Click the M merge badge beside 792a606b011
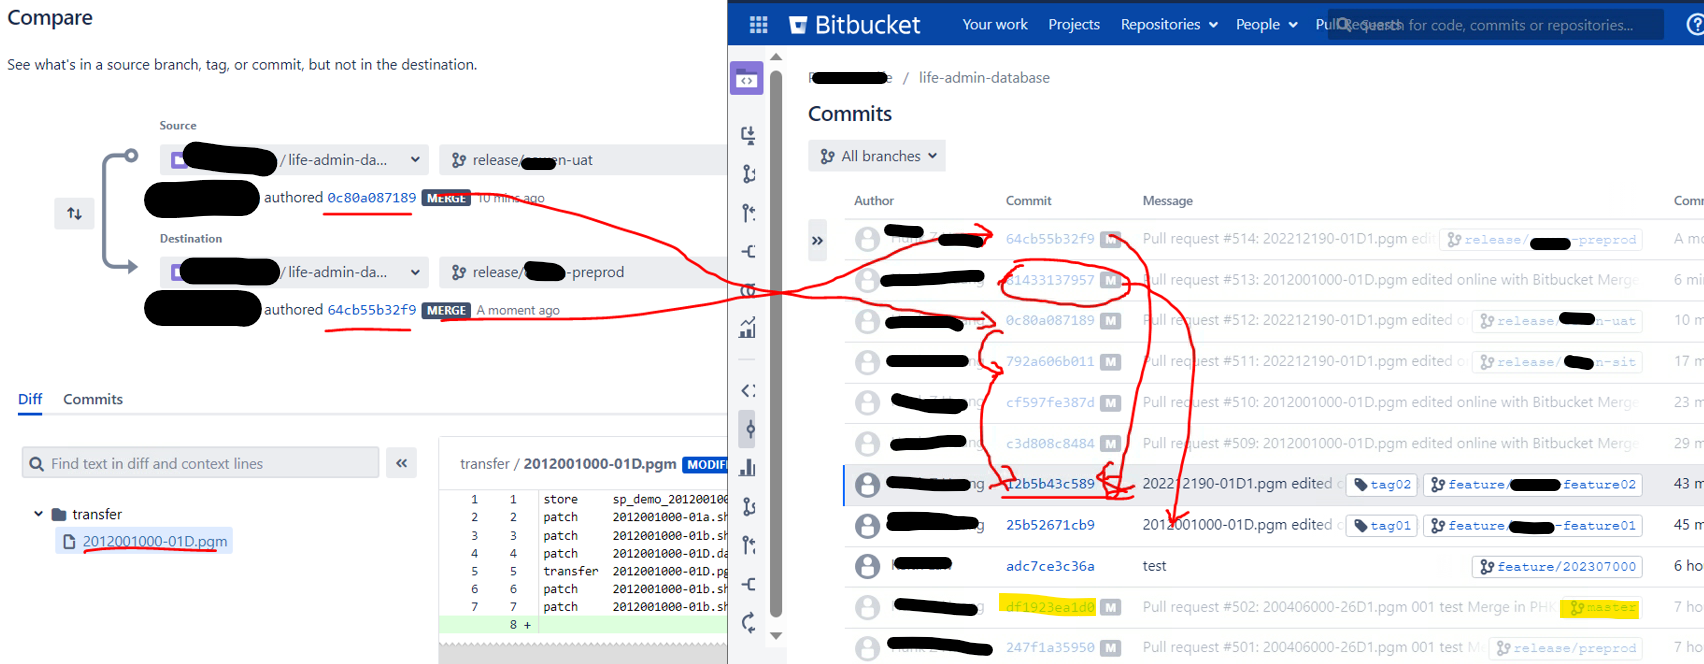This screenshot has height=664, width=1704. tap(1110, 361)
